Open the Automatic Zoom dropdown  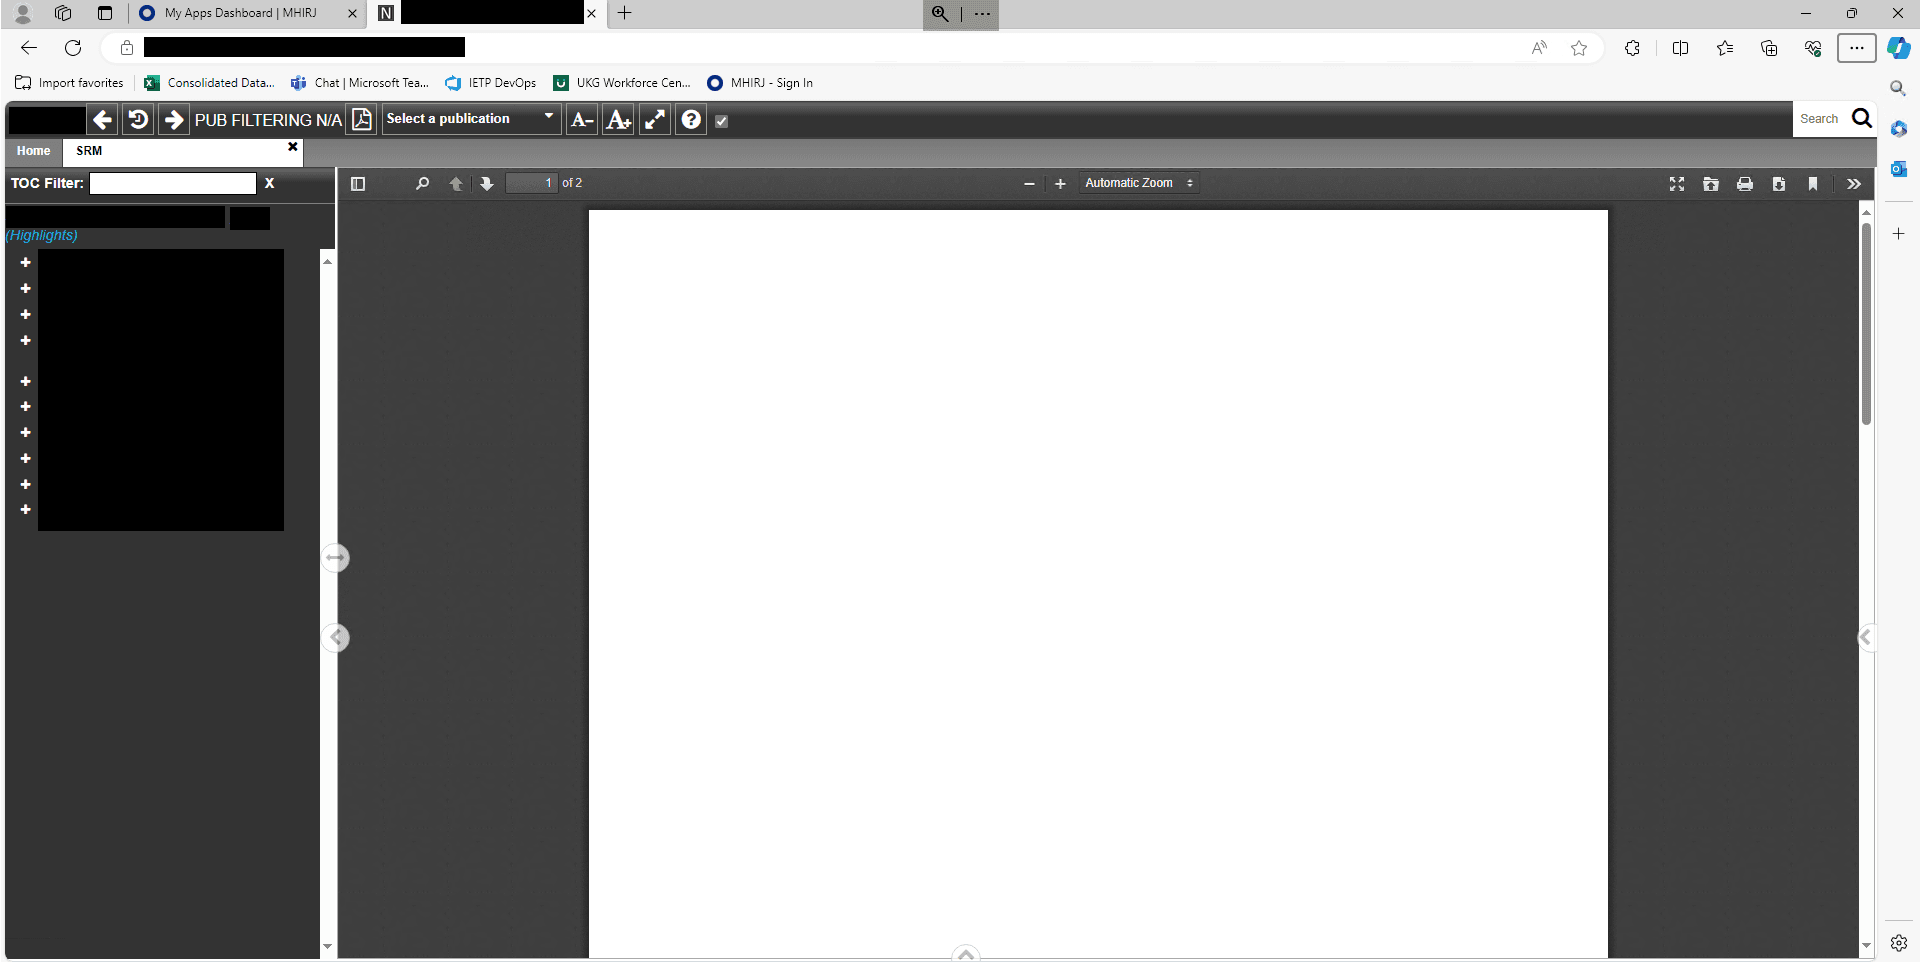click(x=1139, y=183)
